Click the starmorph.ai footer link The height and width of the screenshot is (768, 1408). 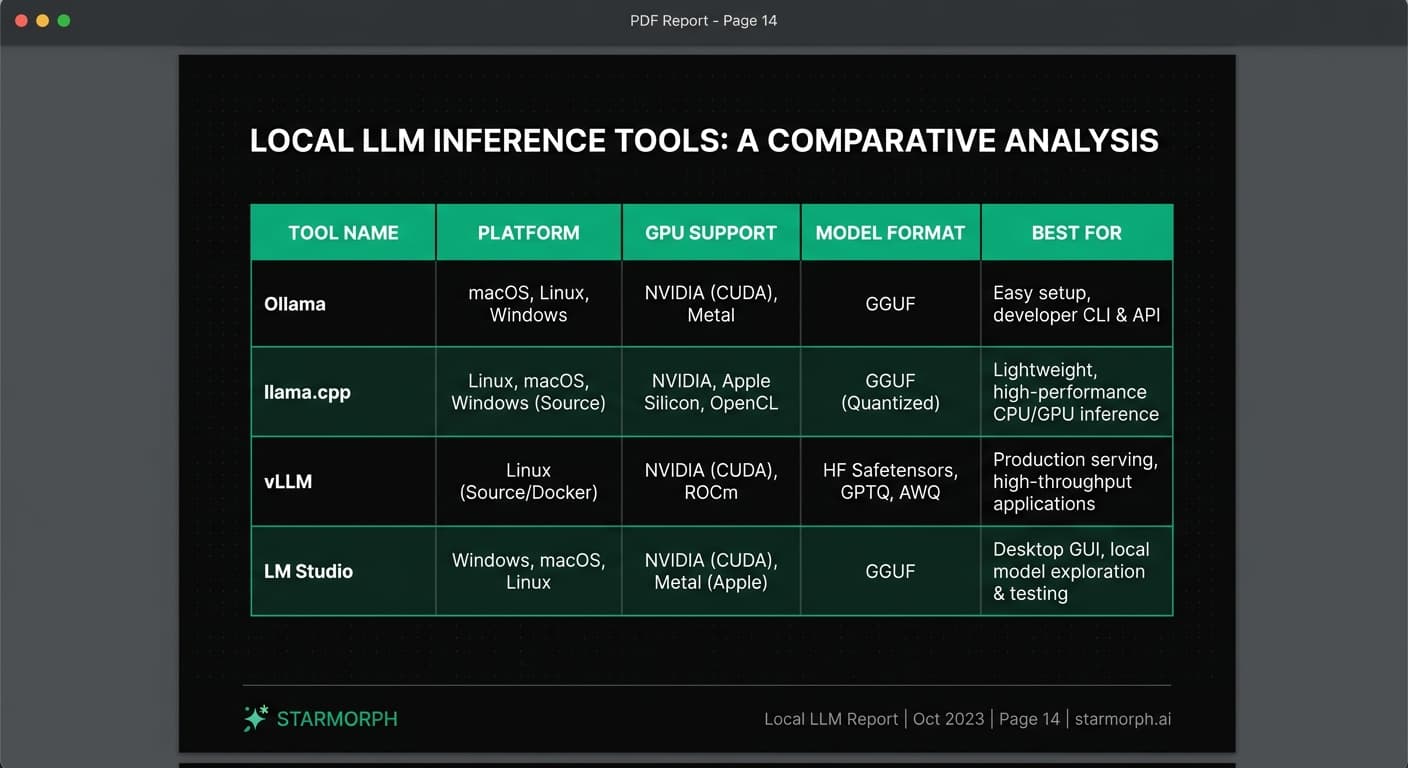click(1122, 719)
